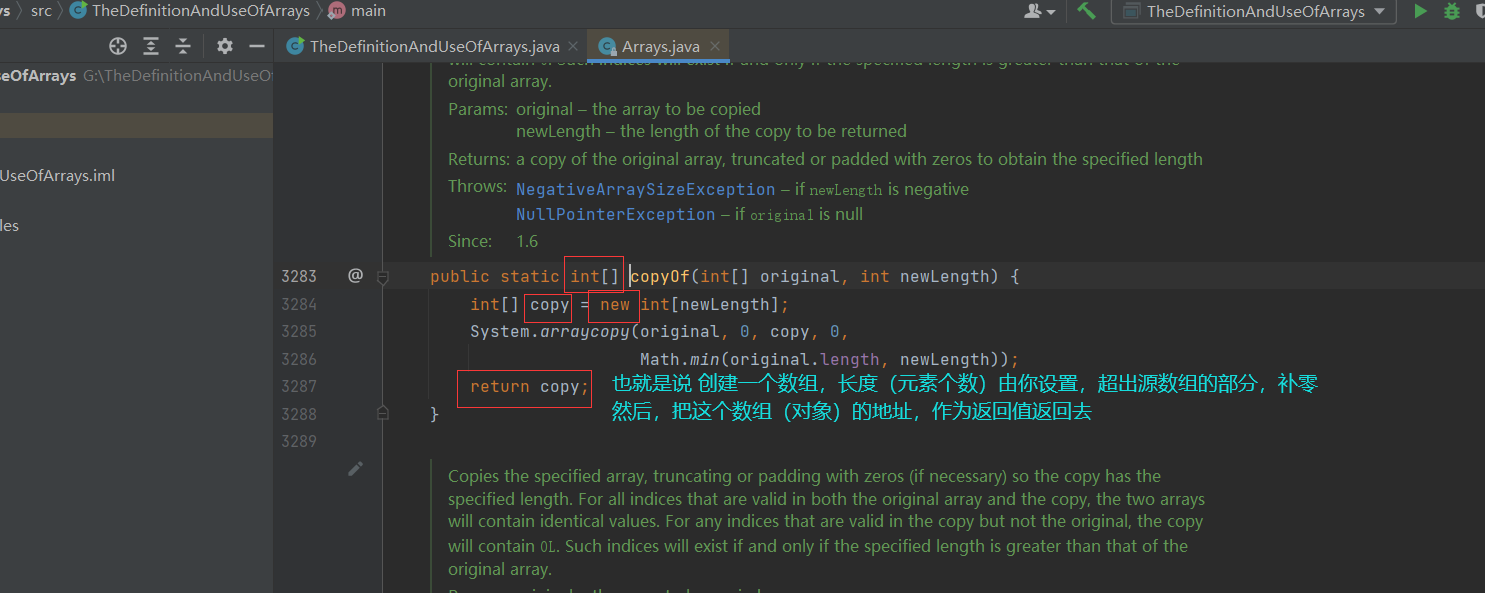Click 'newLength – the length of the copy' text
The width and height of the screenshot is (1485, 593).
click(711, 131)
